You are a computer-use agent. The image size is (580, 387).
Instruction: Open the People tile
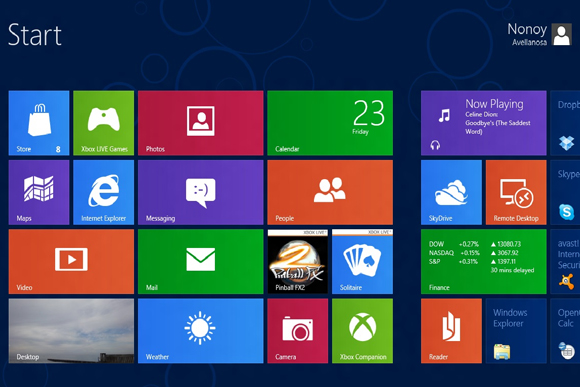[x=330, y=192]
